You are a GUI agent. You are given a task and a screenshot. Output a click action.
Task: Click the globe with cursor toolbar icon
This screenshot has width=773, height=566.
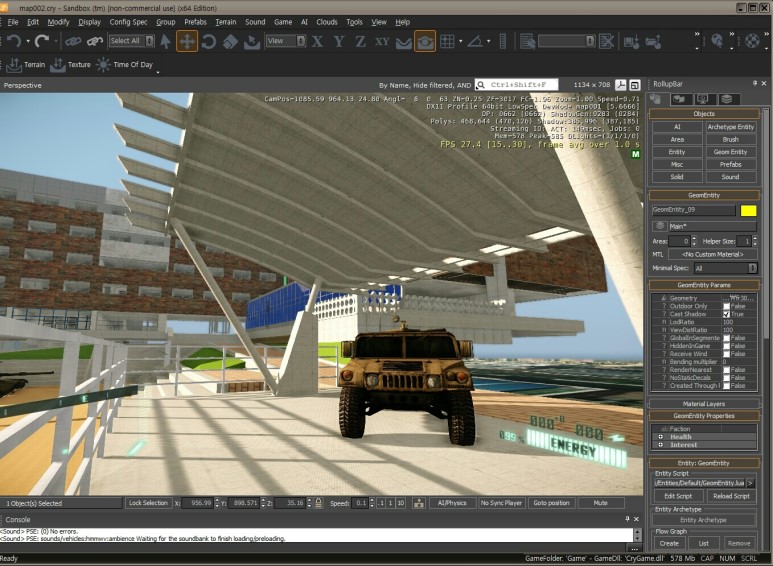717,41
